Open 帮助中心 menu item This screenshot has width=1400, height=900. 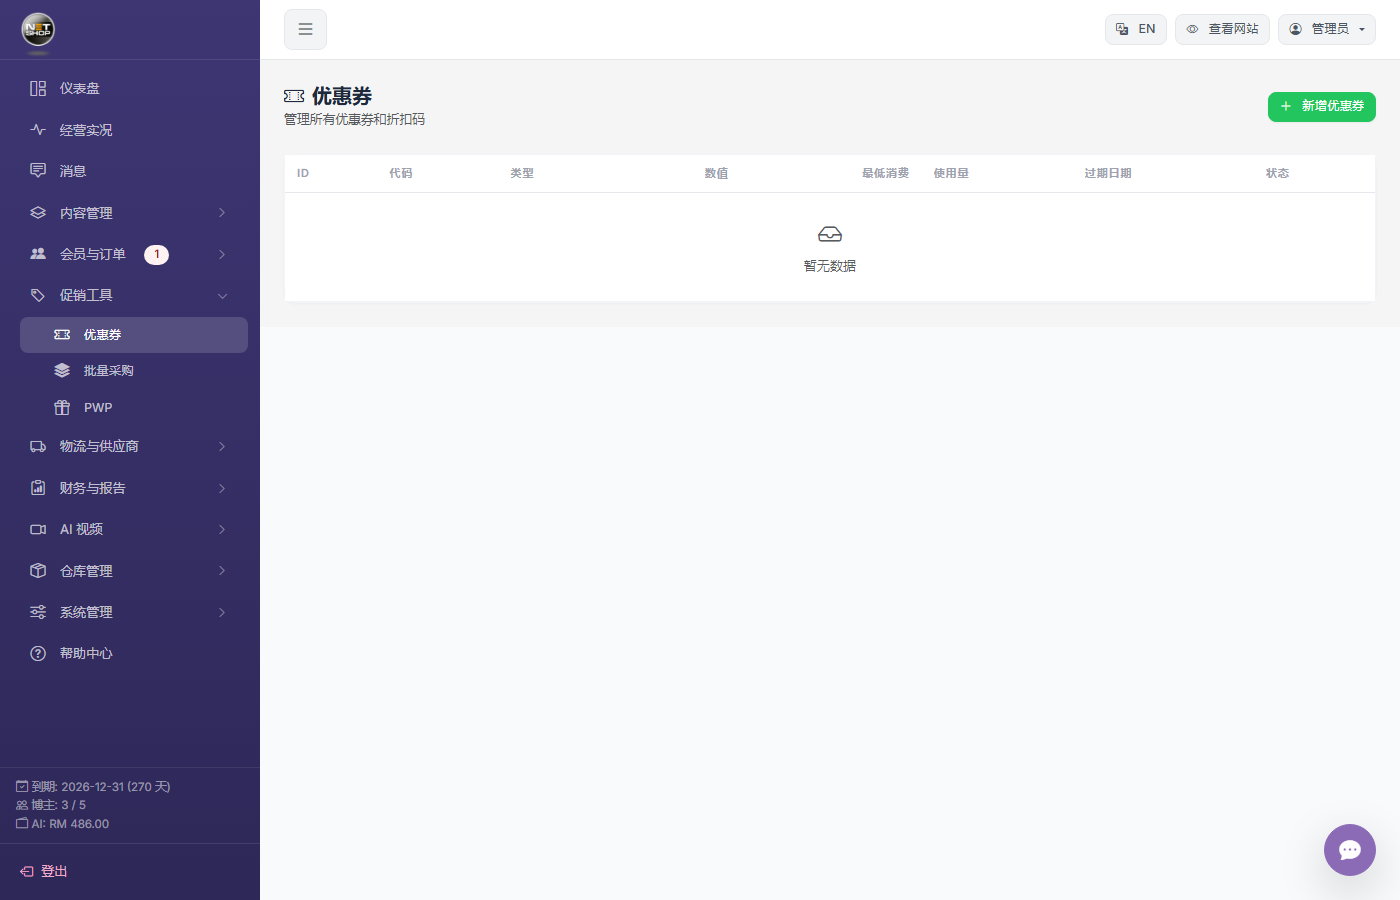pyautogui.click(x=134, y=653)
